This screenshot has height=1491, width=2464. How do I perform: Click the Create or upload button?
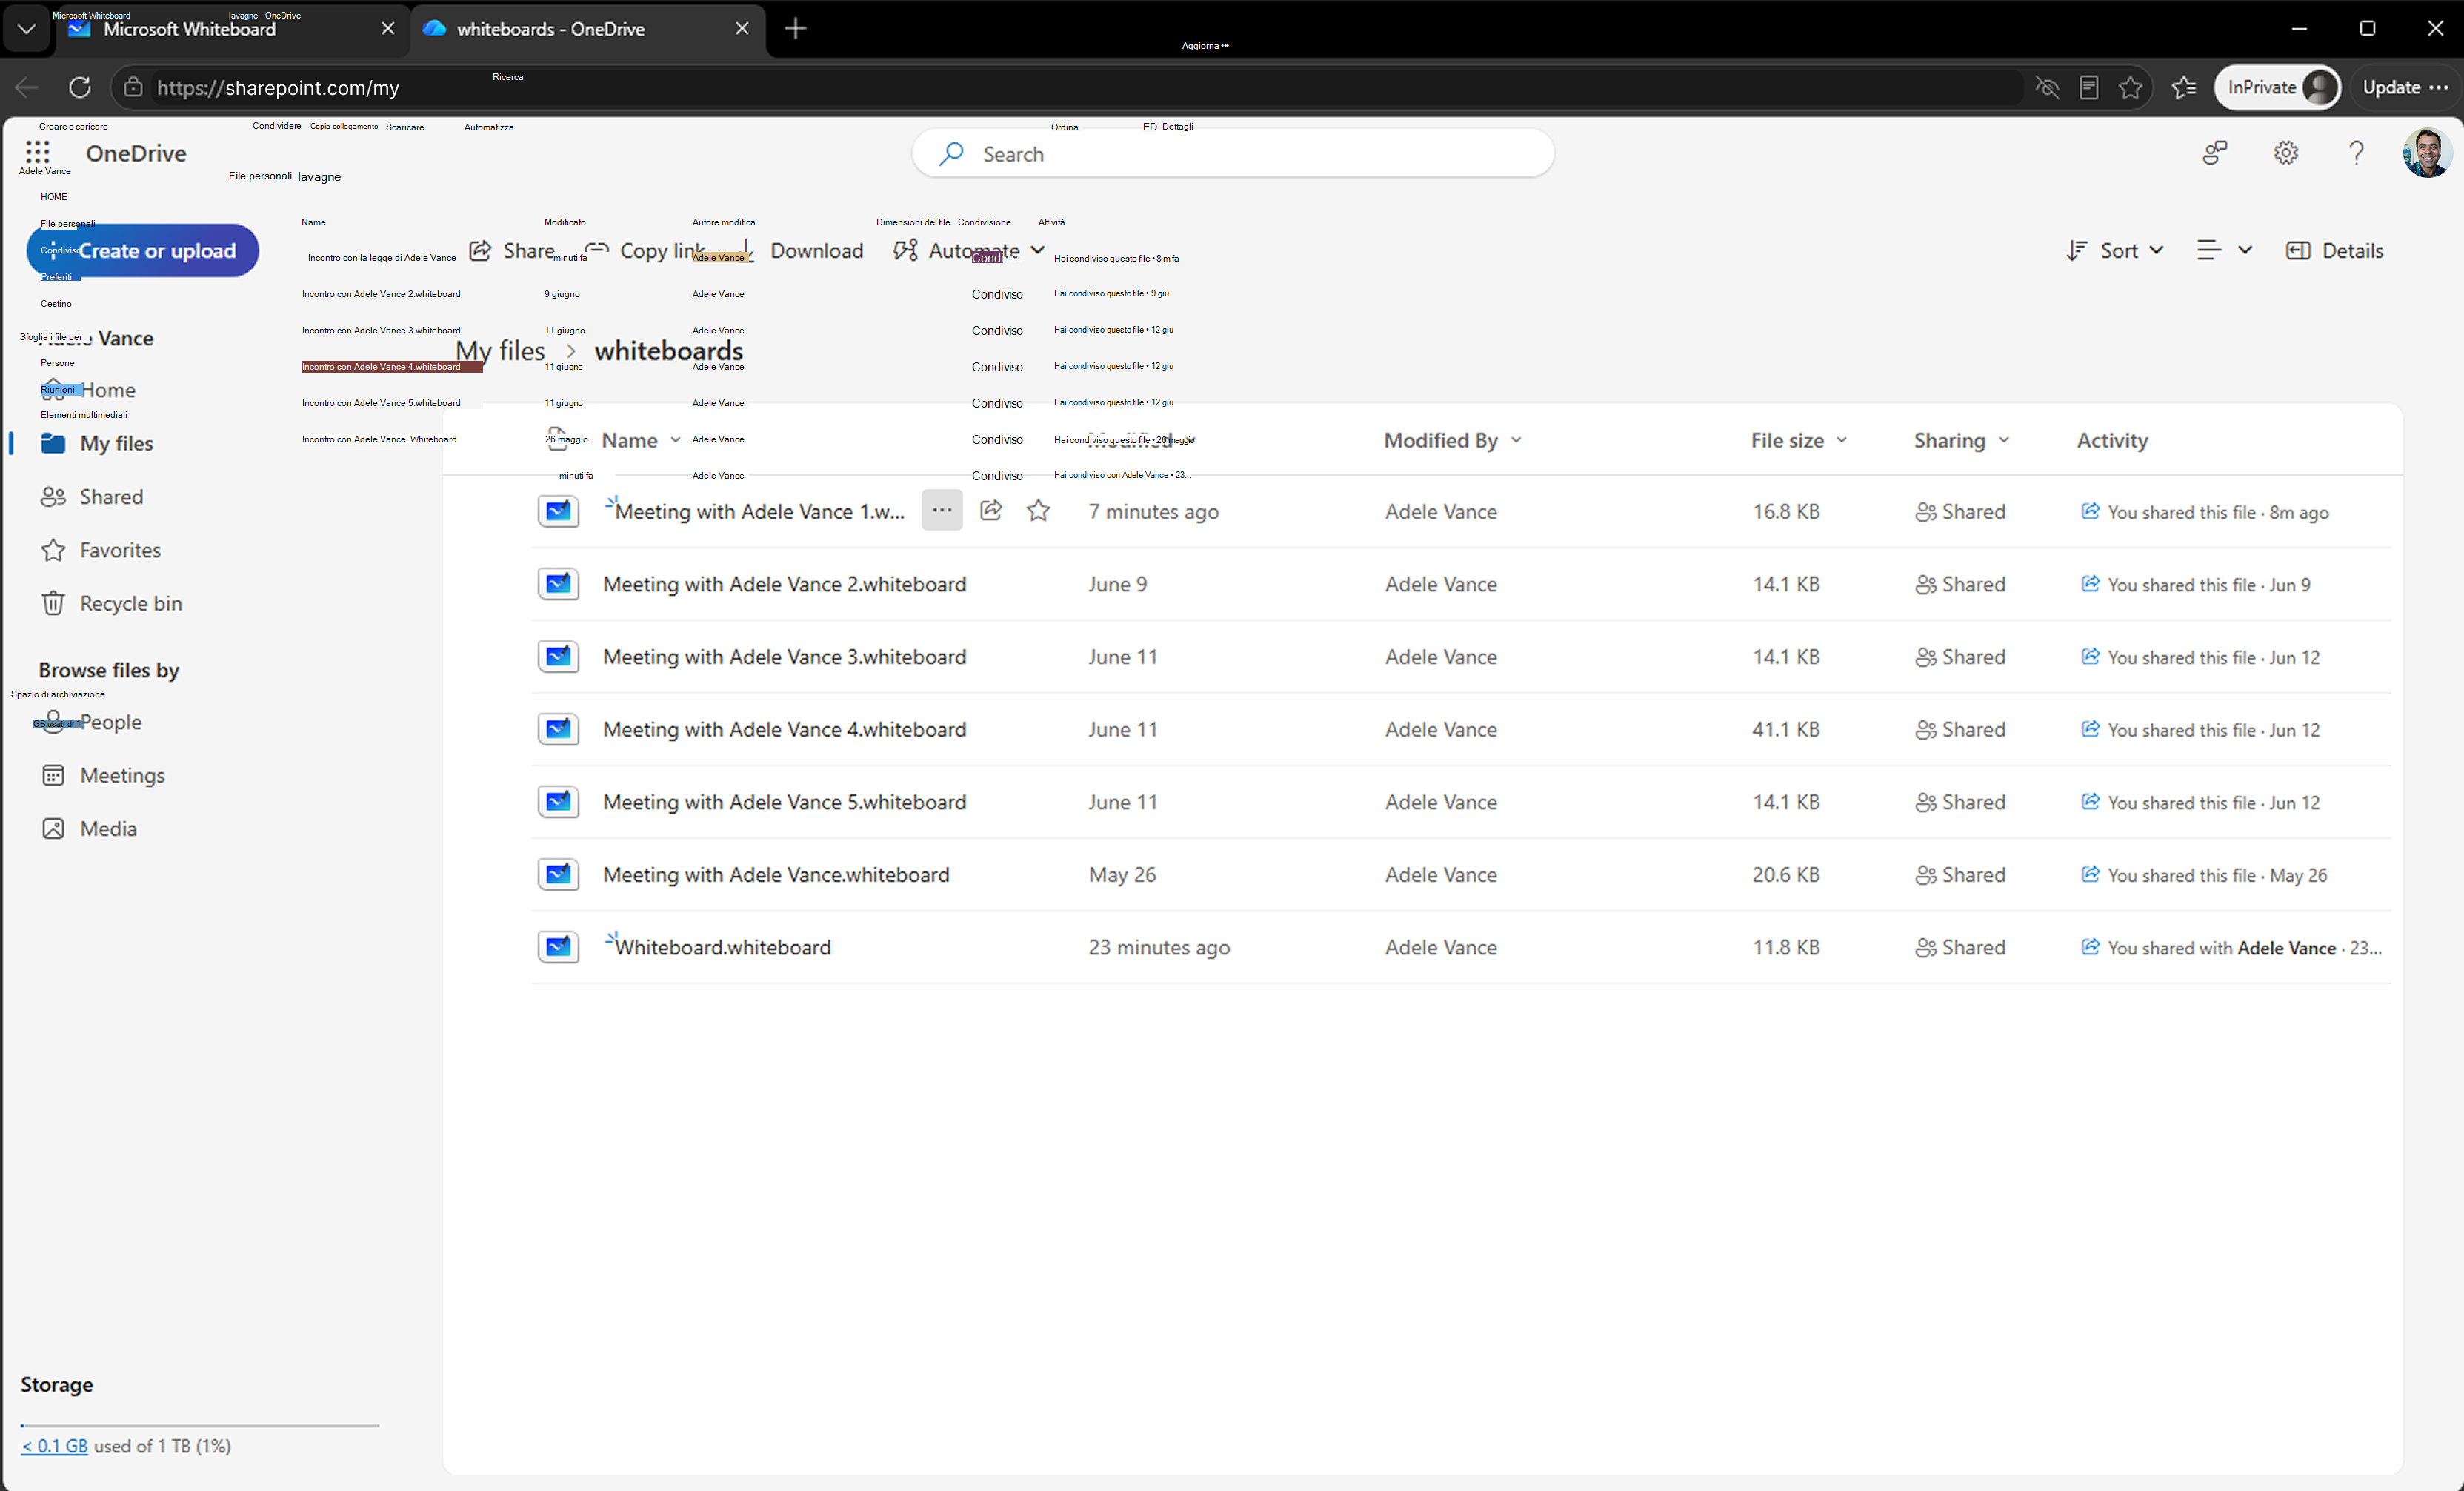tap(142, 250)
